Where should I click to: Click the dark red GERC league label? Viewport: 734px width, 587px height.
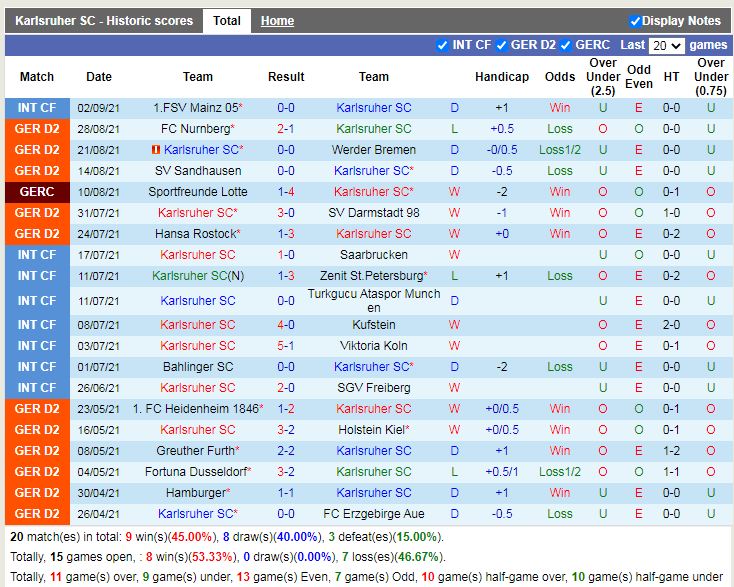[37, 192]
